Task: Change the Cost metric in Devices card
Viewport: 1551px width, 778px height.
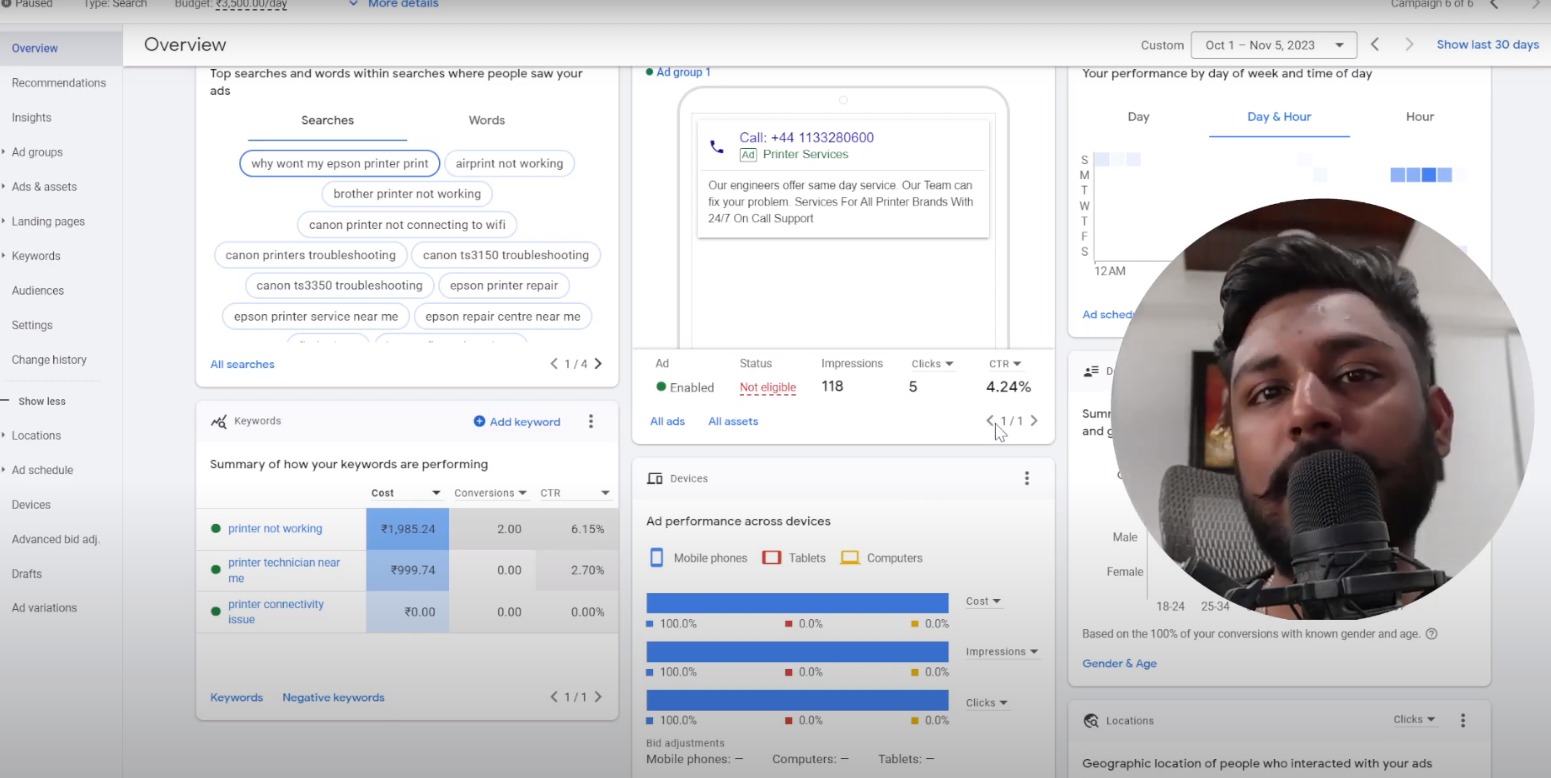Action: point(983,602)
